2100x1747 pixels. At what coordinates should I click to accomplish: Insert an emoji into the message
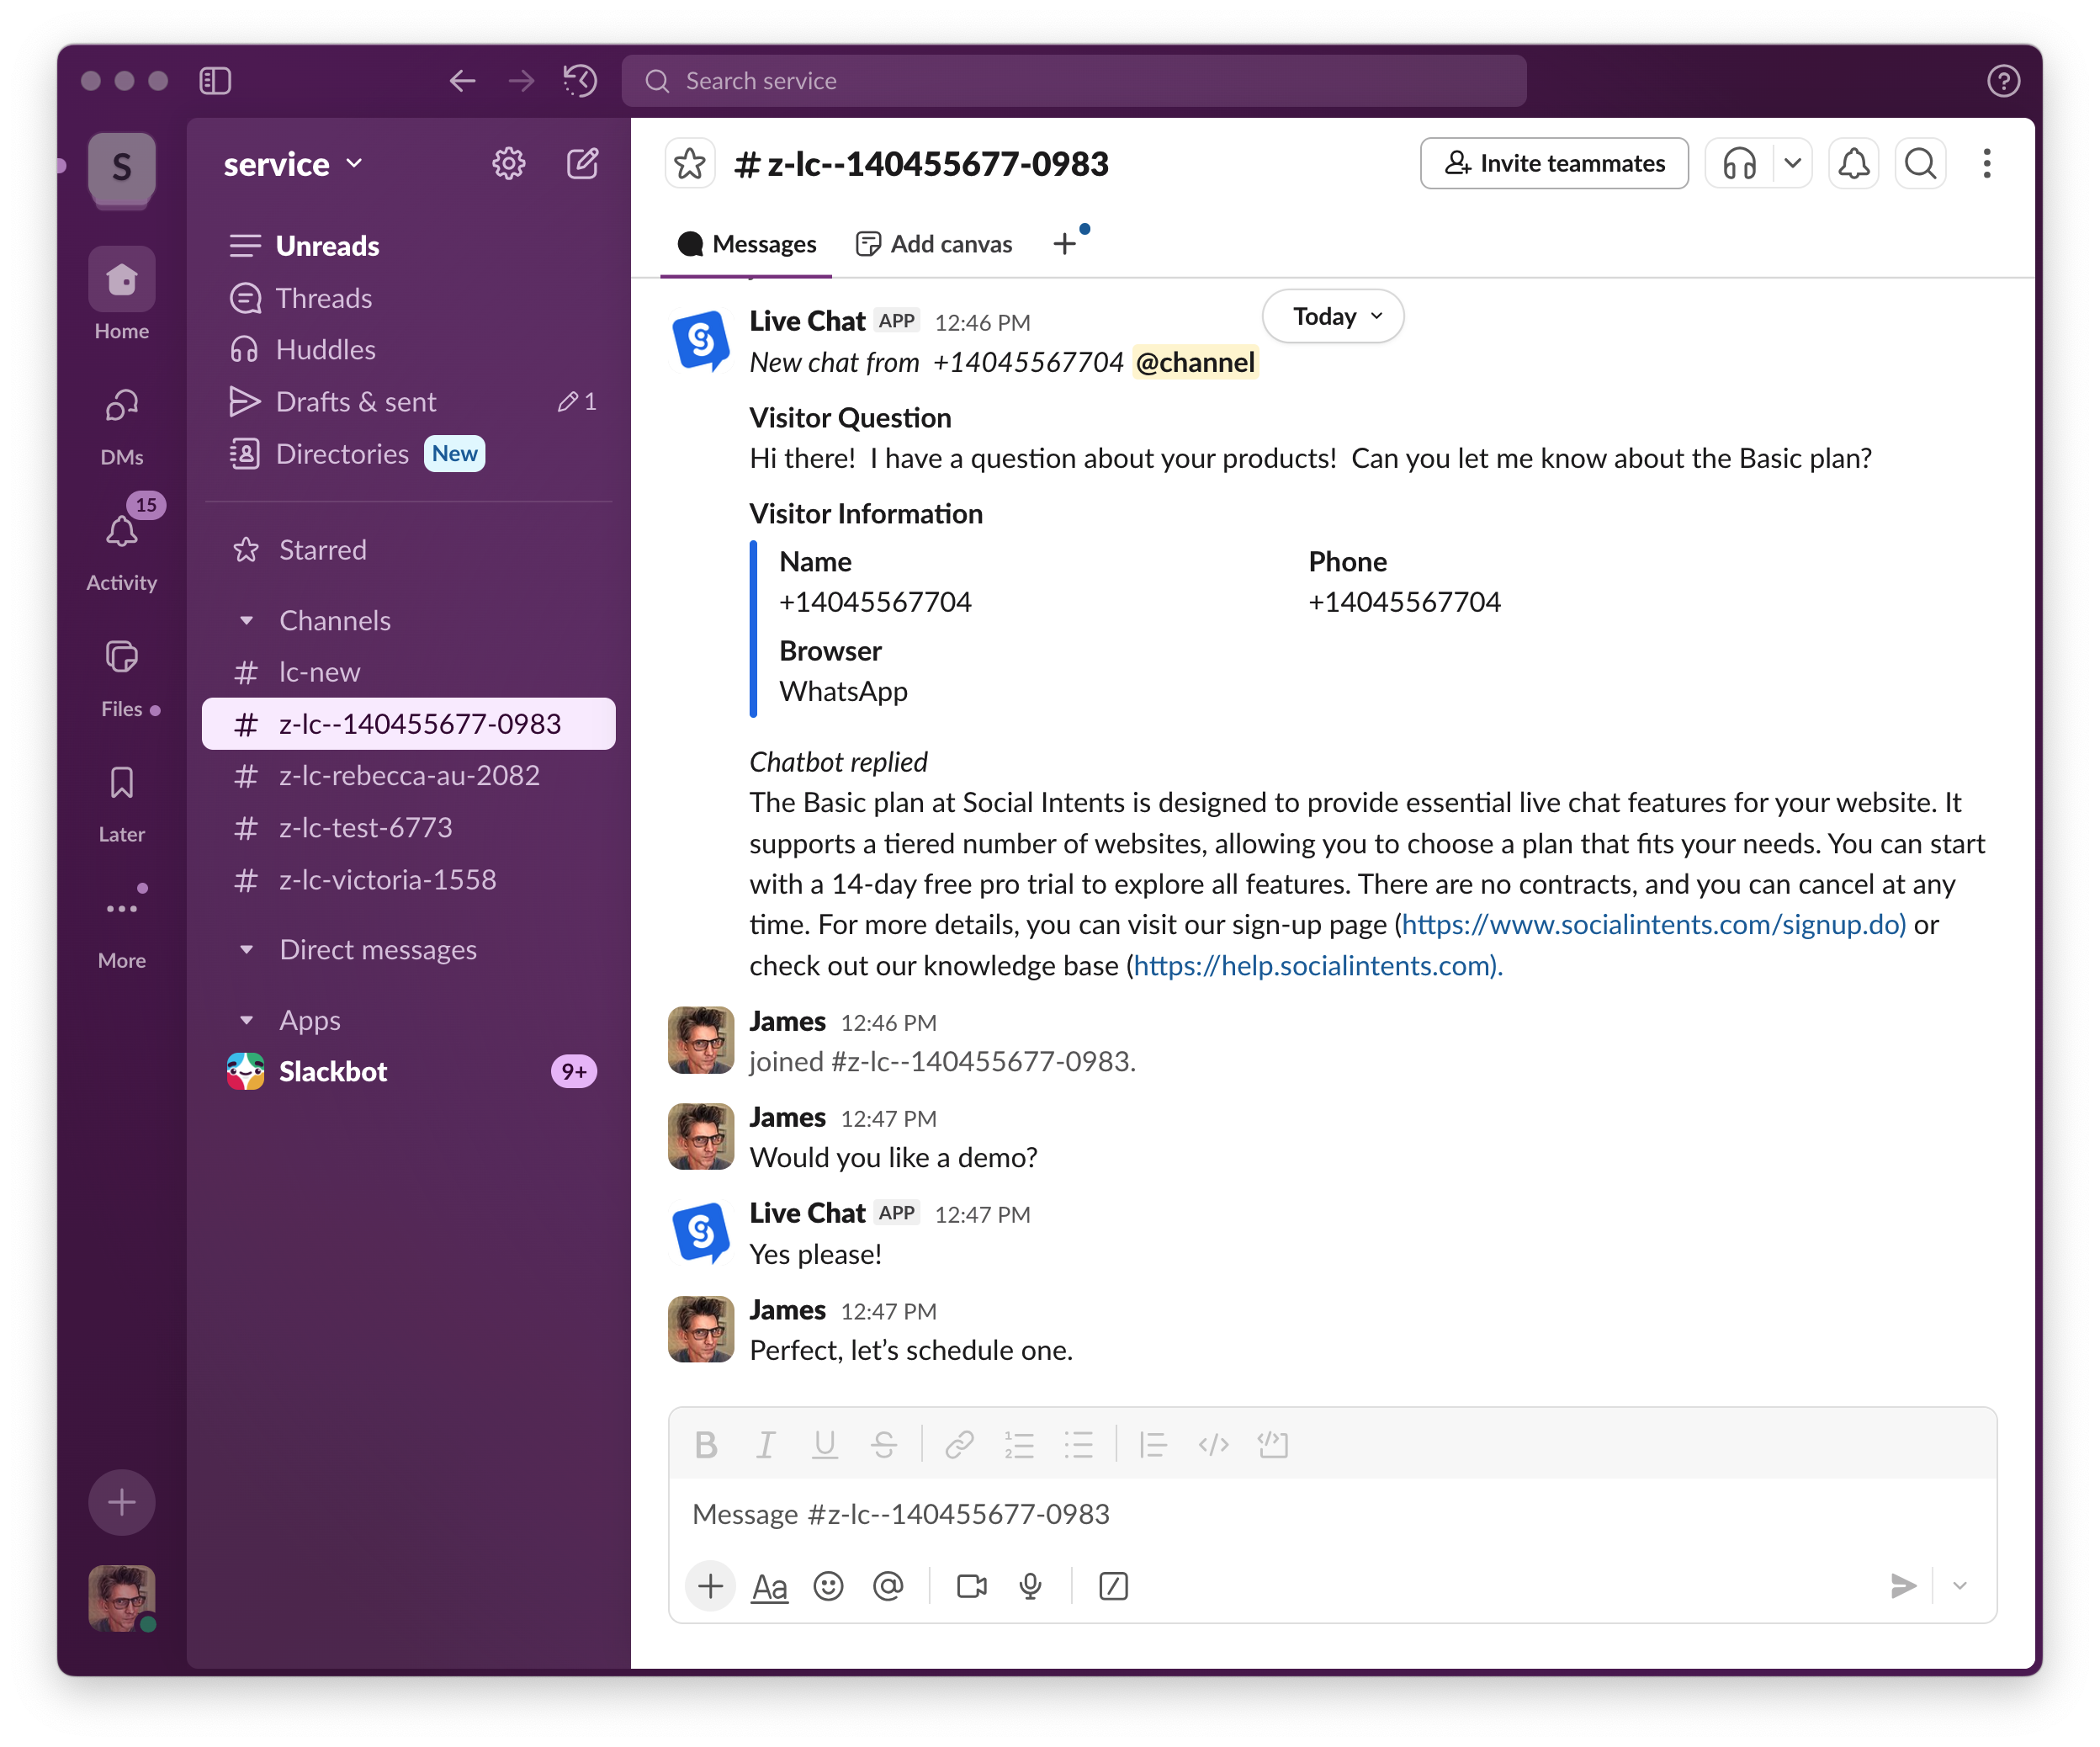(829, 1586)
